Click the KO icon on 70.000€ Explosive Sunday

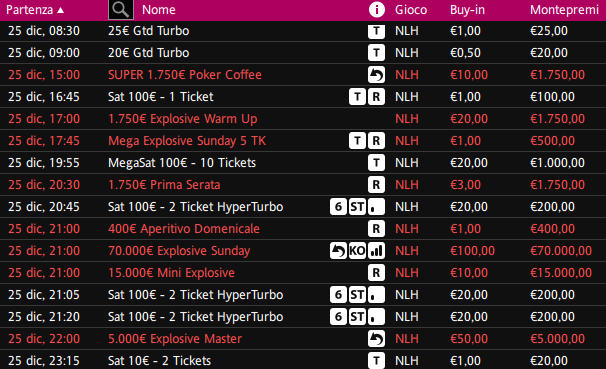click(x=357, y=252)
